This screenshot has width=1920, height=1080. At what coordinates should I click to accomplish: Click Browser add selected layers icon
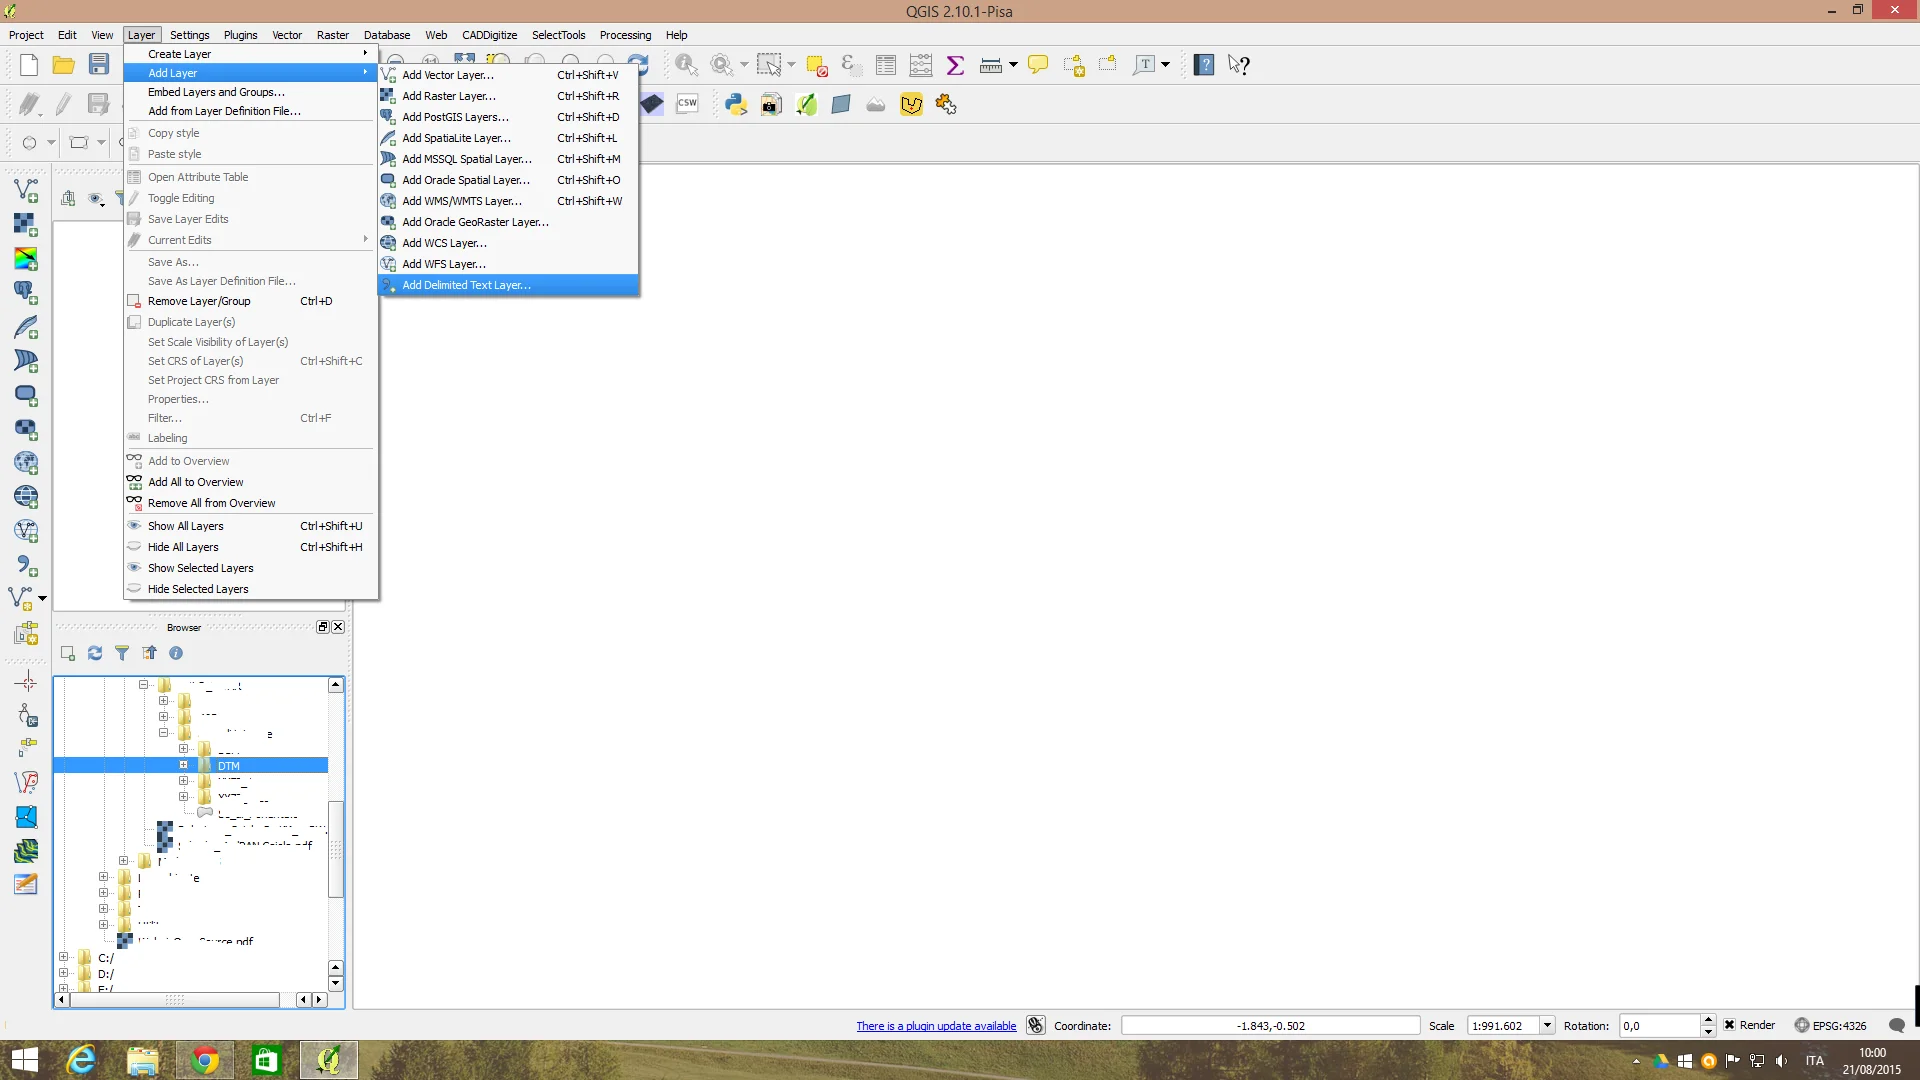(x=68, y=653)
